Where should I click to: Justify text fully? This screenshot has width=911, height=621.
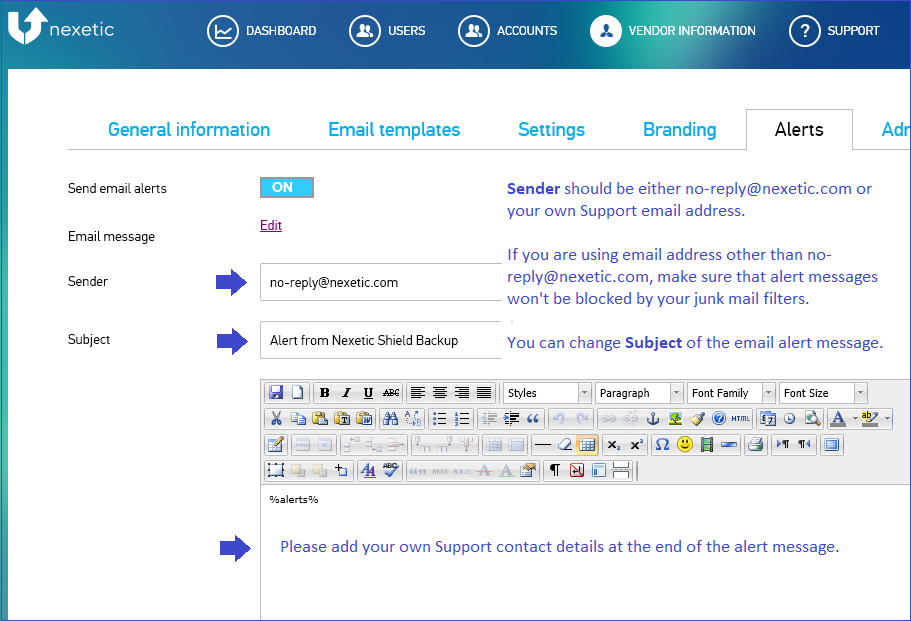click(484, 393)
